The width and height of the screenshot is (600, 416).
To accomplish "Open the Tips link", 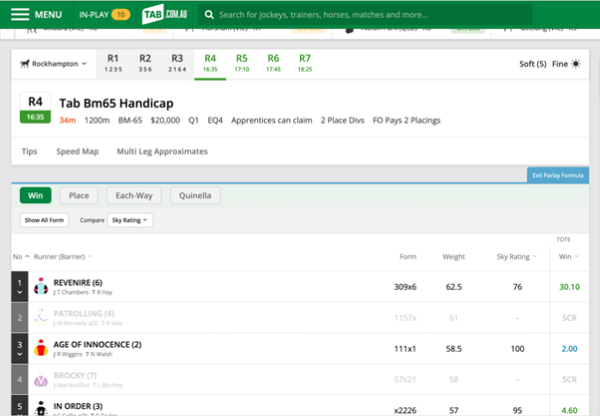I will pos(29,151).
